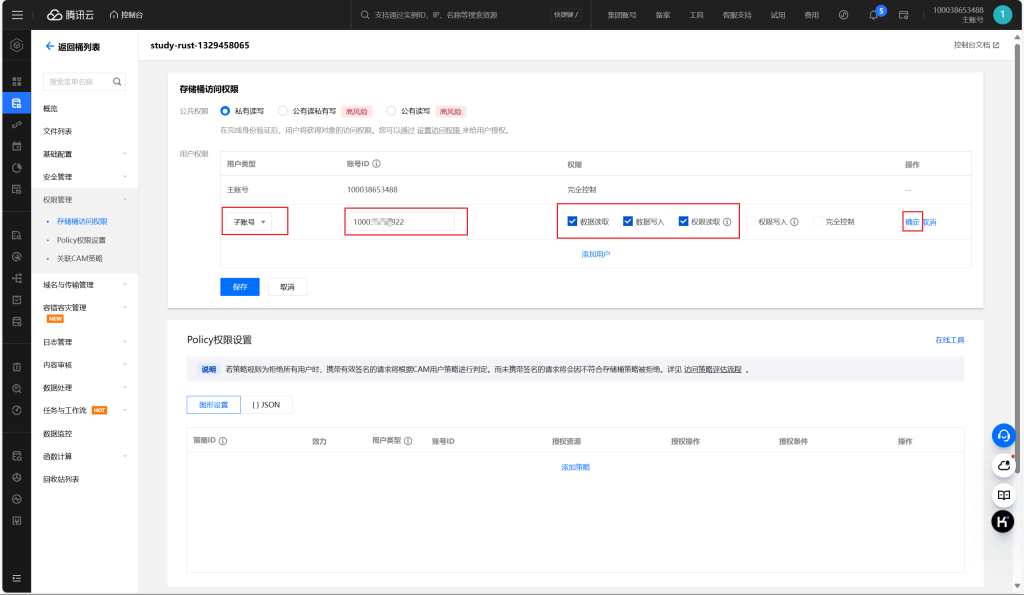Click the cloud floating icon on right edge
Image resolution: width=1024 pixels, height=595 pixels.
(x=1003, y=465)
